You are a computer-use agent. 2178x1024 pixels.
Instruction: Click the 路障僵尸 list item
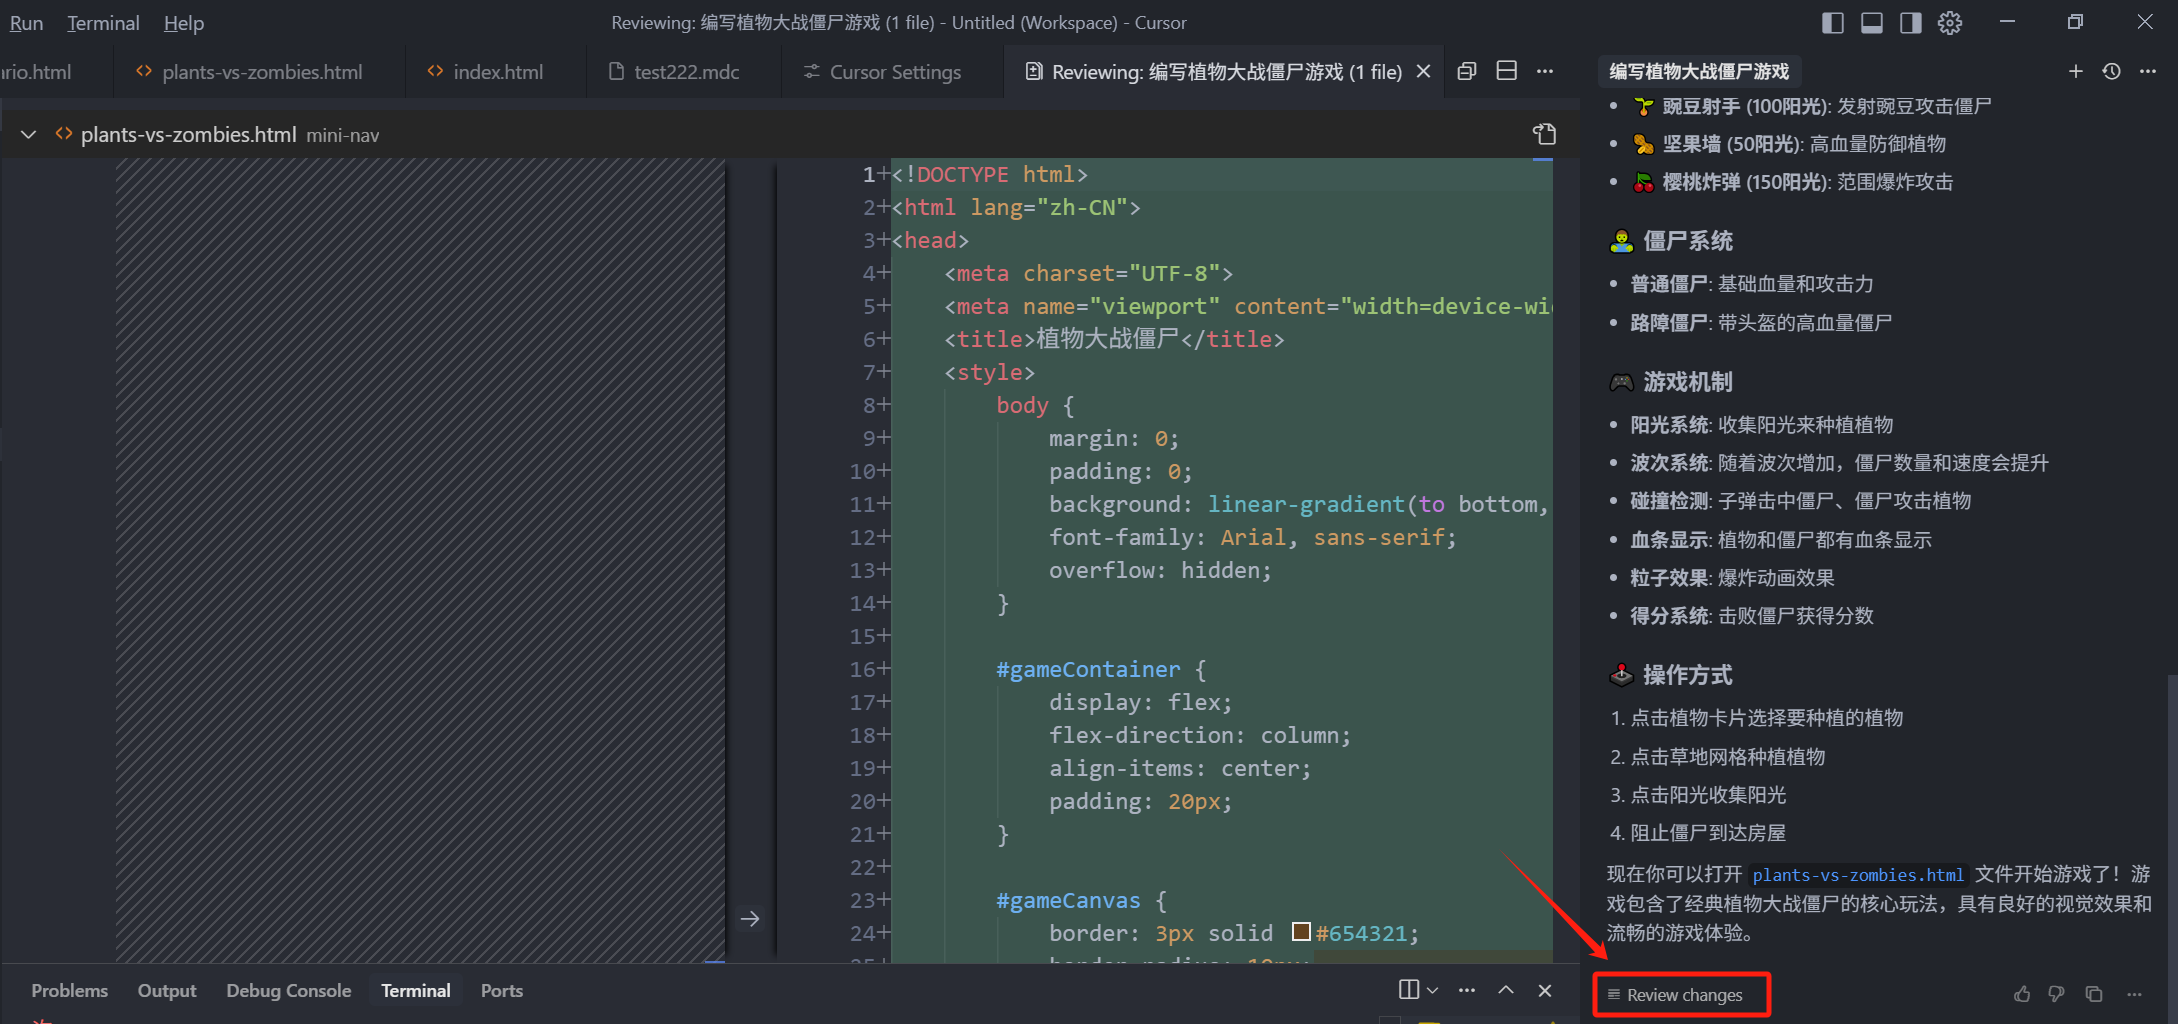click(1761, 323)
